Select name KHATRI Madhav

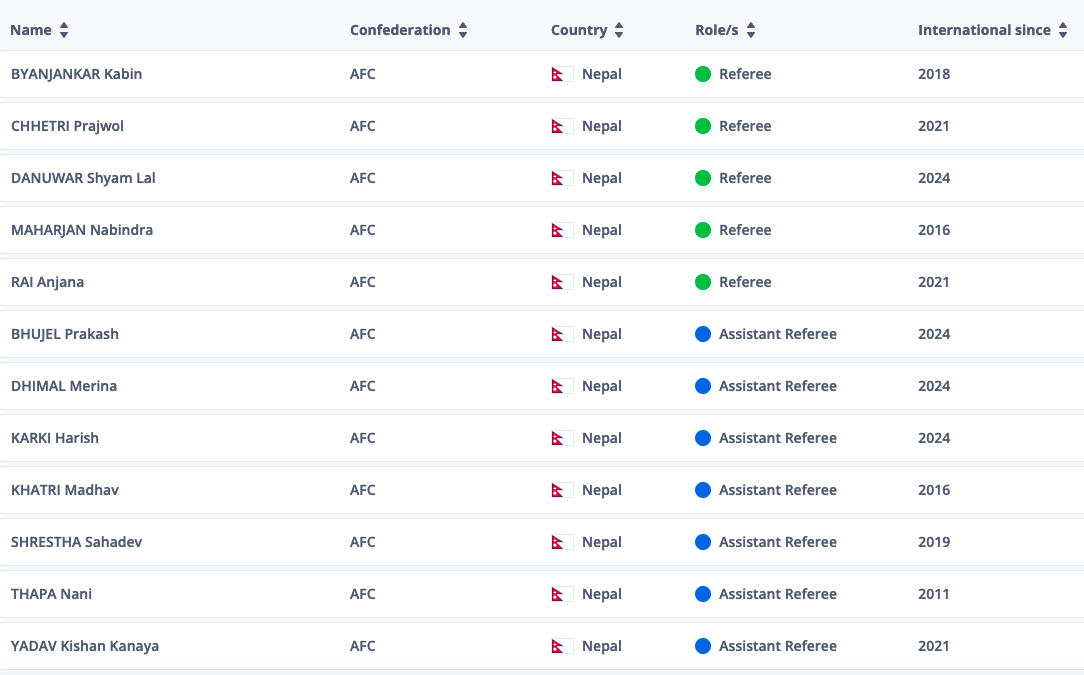[65, 490]
